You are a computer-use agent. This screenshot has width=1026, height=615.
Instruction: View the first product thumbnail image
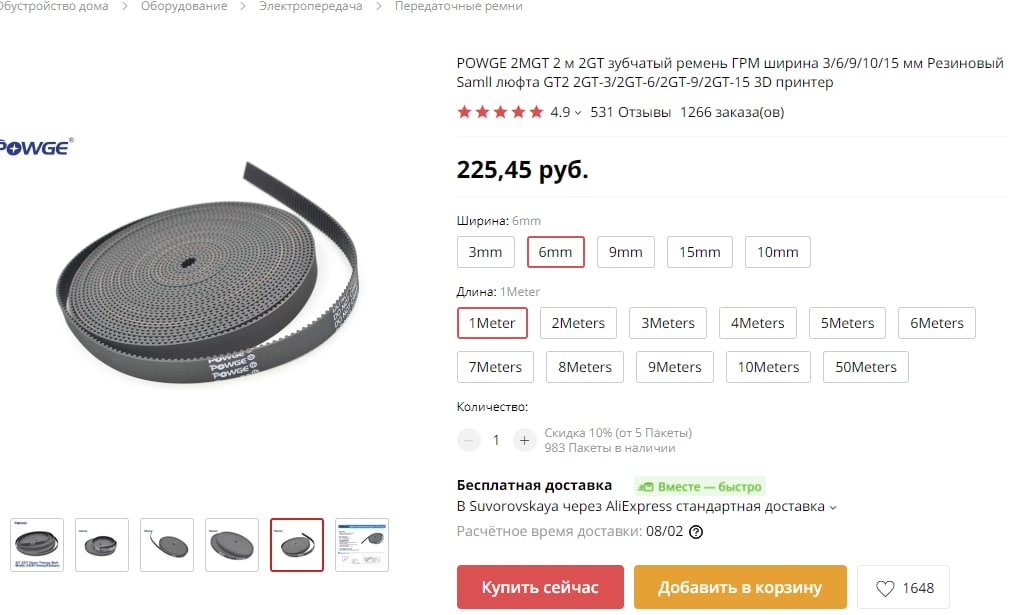point(37,545)
